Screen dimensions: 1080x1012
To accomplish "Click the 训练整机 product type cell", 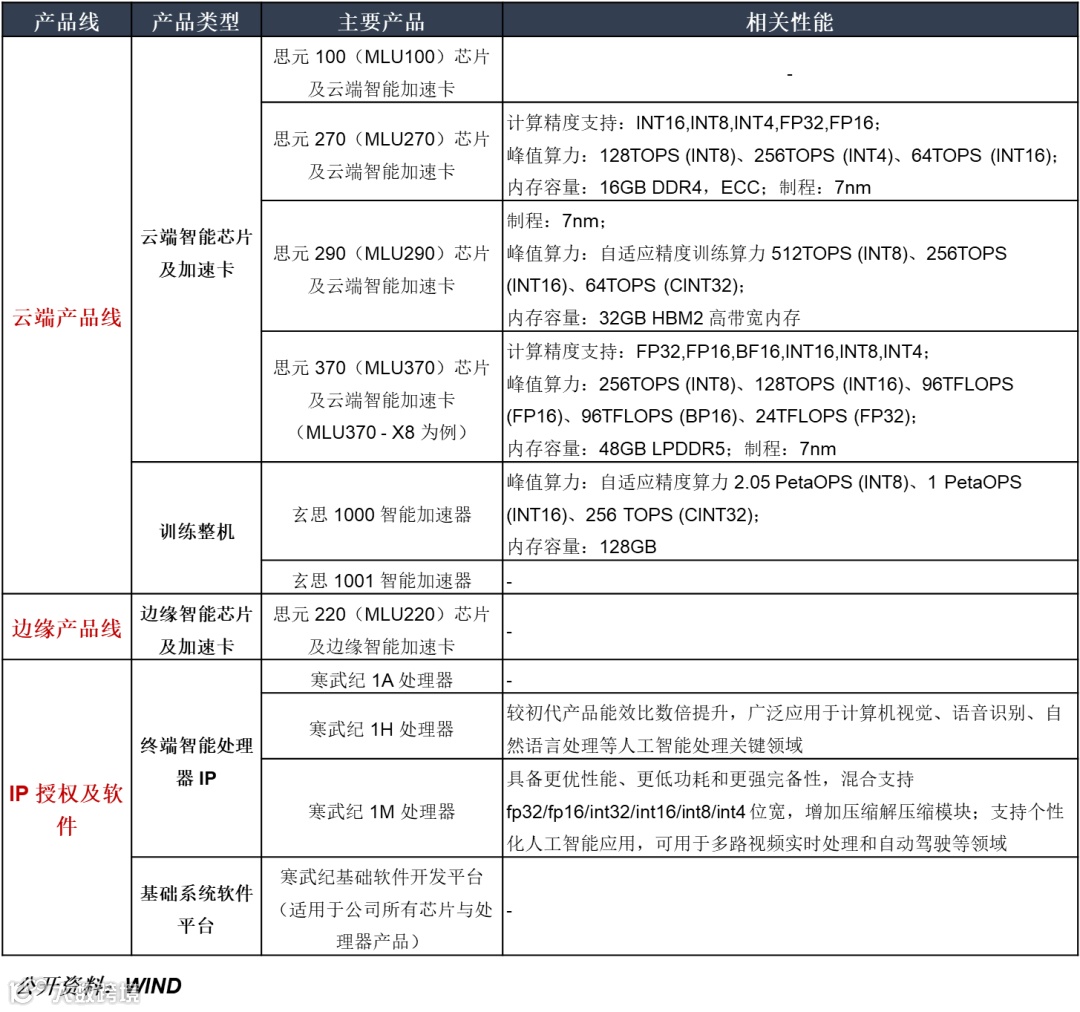I will click(x=196, y=528).
